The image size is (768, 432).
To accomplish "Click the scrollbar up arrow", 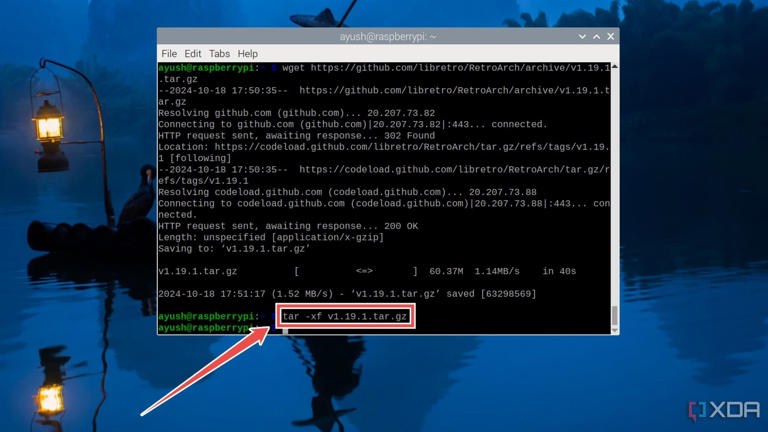I will pos(615,66).
